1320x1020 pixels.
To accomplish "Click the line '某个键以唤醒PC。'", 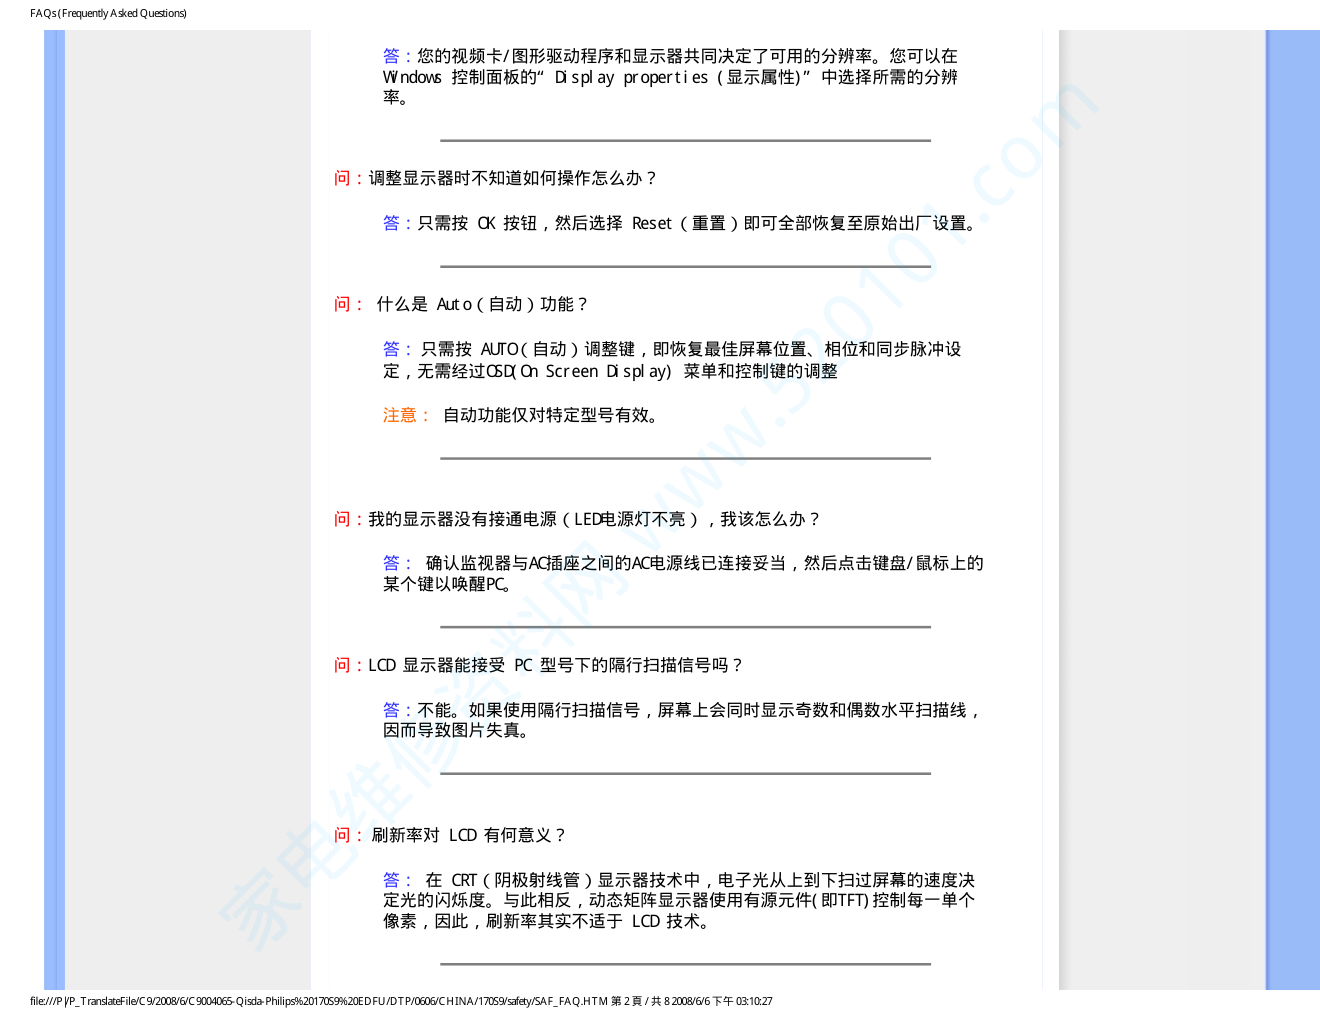I will pos(449,584).
